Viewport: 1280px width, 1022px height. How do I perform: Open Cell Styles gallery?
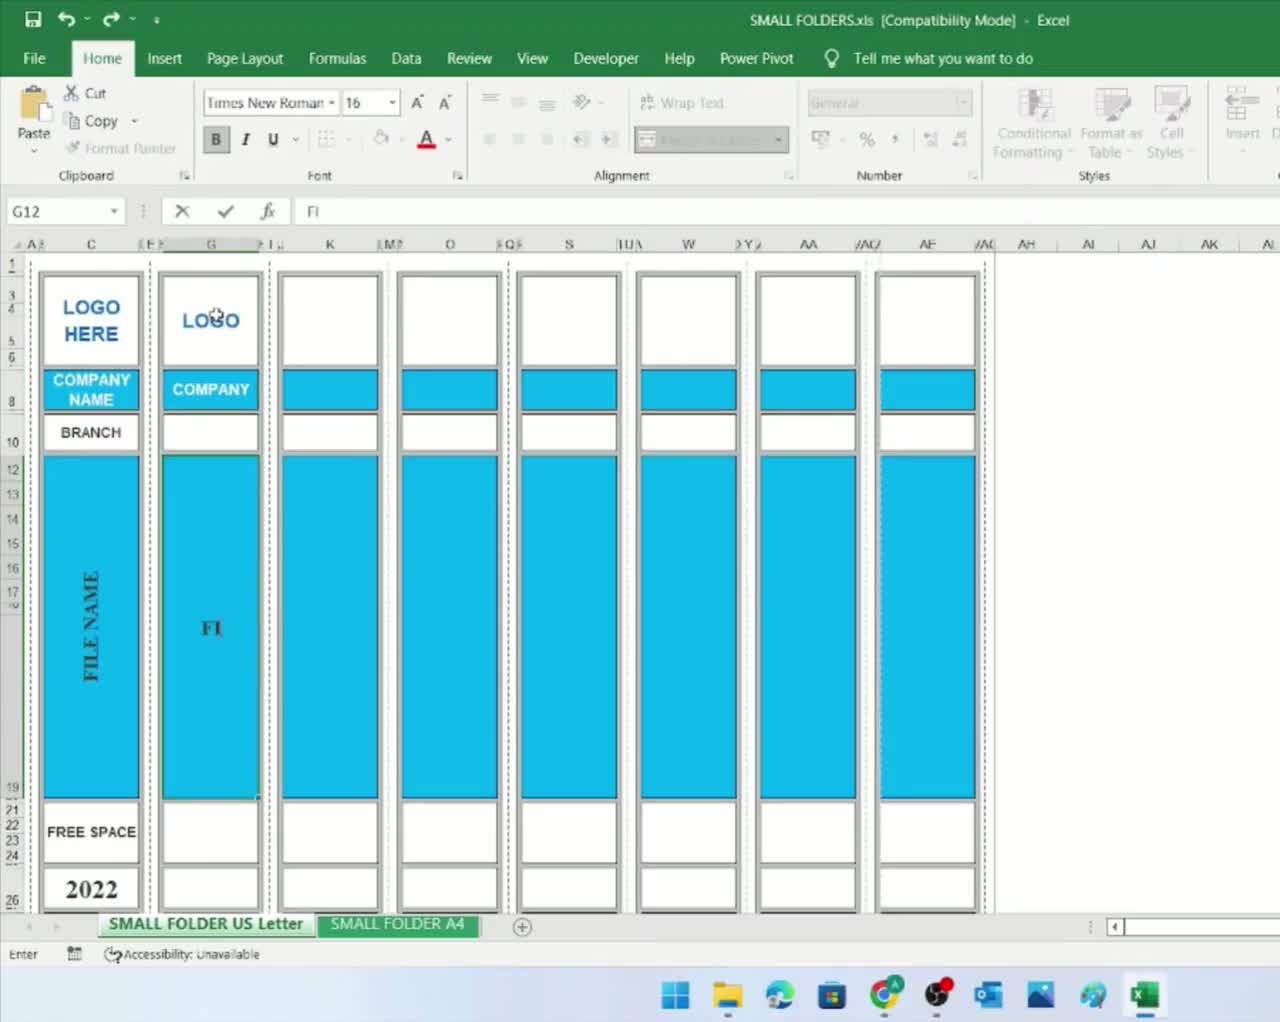[x=1170, y=122]
